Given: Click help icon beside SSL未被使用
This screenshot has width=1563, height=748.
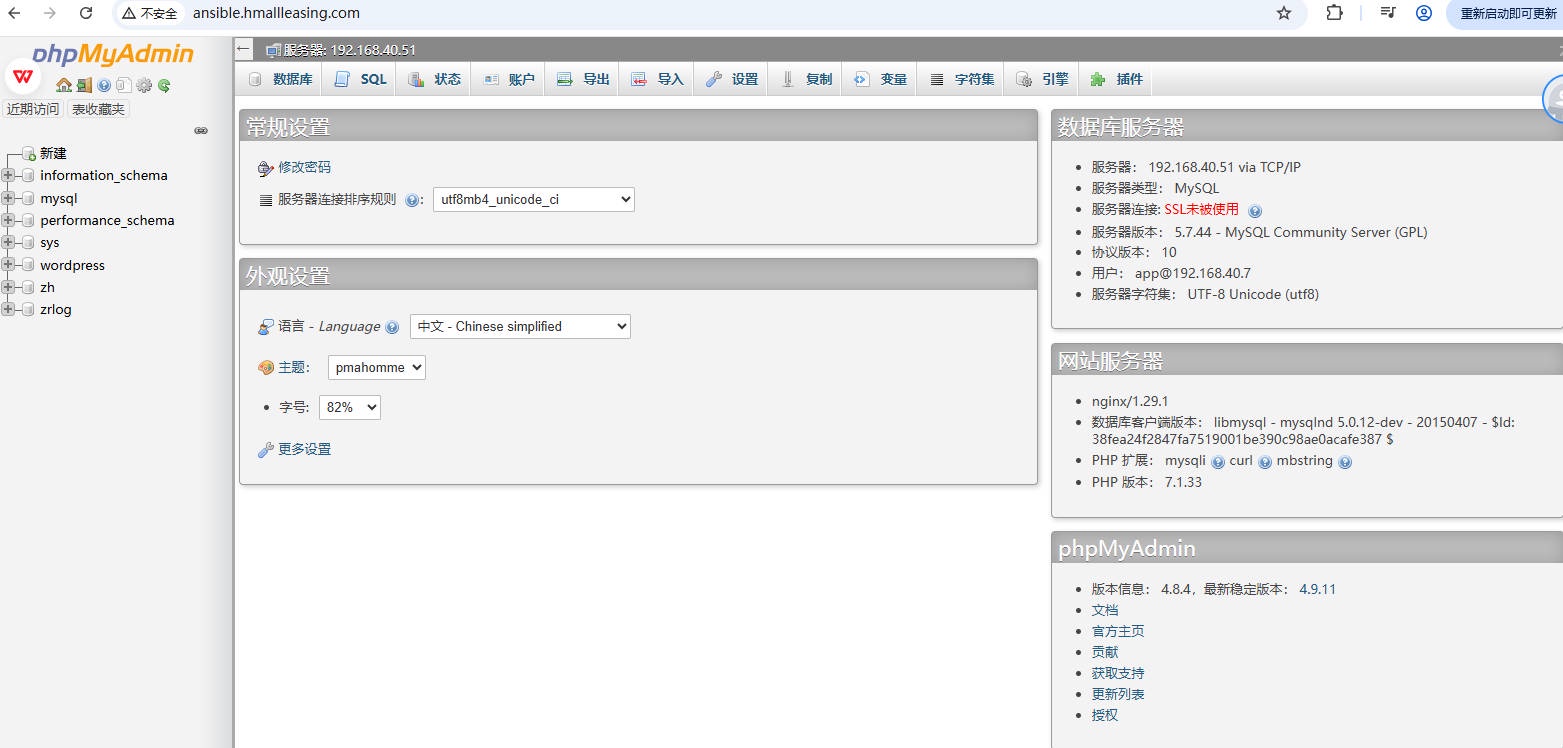Looking at the screenshot, I should (1255, 211).
